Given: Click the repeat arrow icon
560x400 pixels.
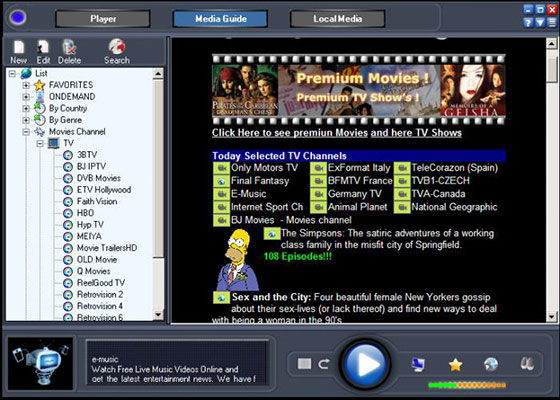Looking at the screenshot, I should point(324,364).
